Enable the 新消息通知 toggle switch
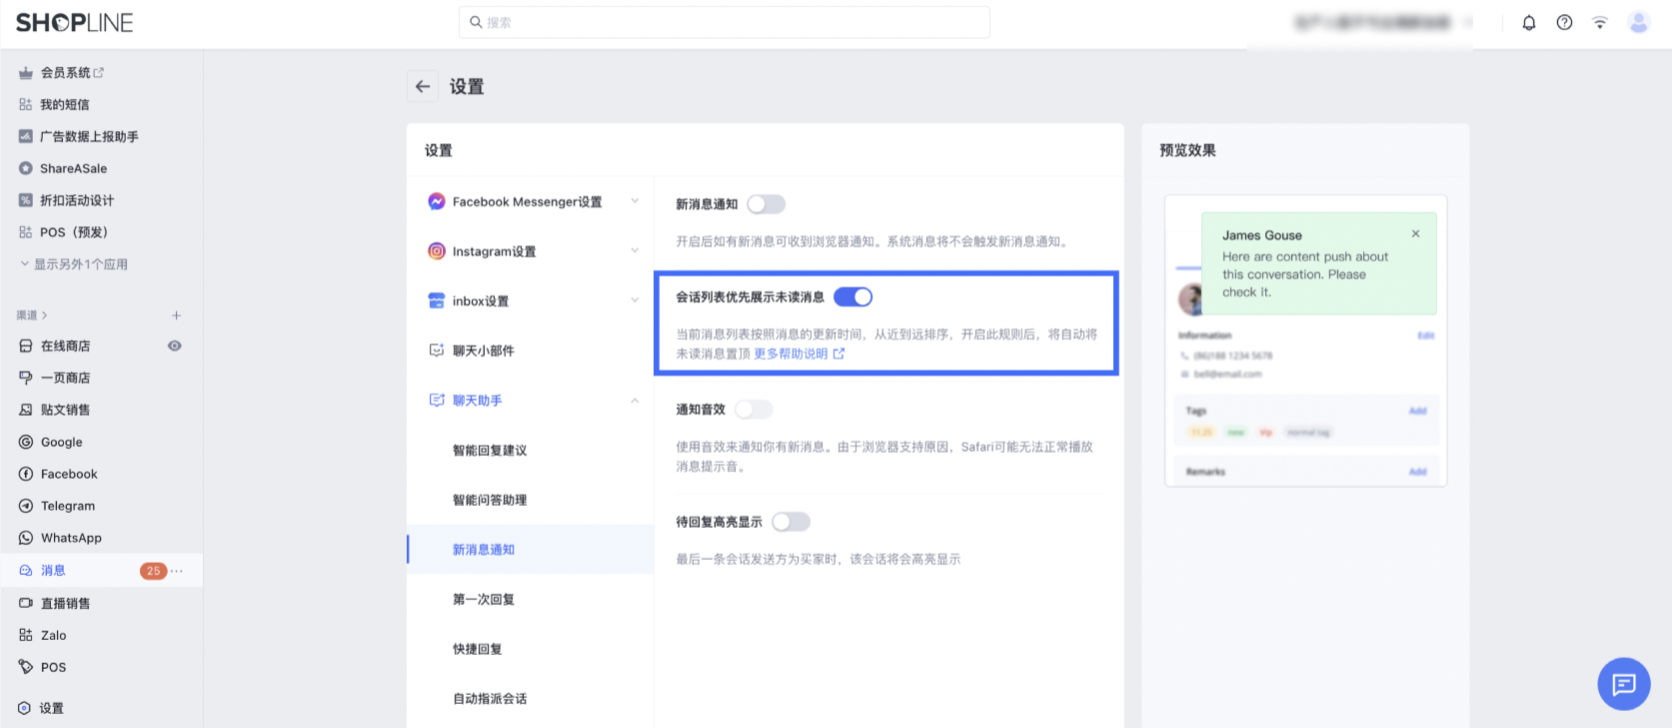Viewport: 1672px width, 728px height. pyautogui.click(x=766, y=204)
